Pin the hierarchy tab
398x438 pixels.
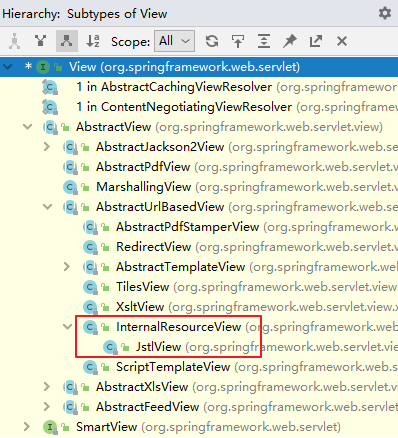click(290, 41)
